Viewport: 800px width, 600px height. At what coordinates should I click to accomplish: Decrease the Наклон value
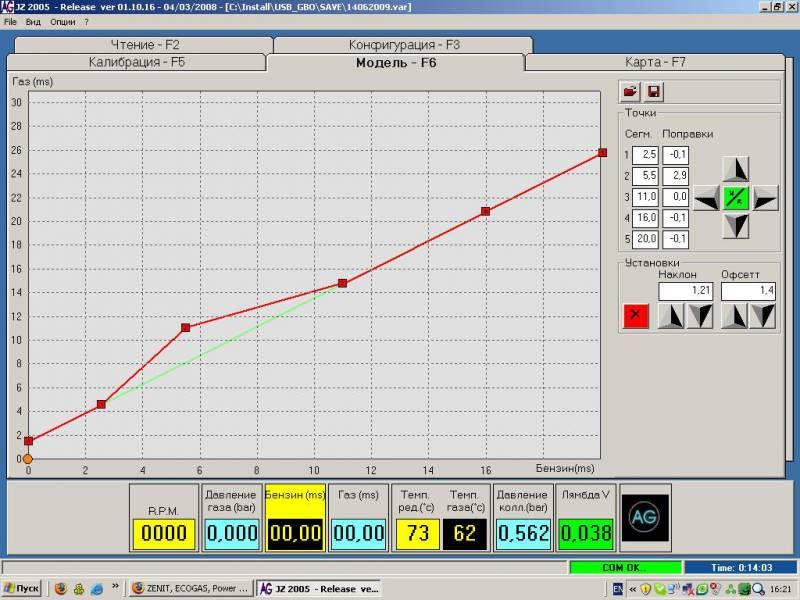(700, 317)
